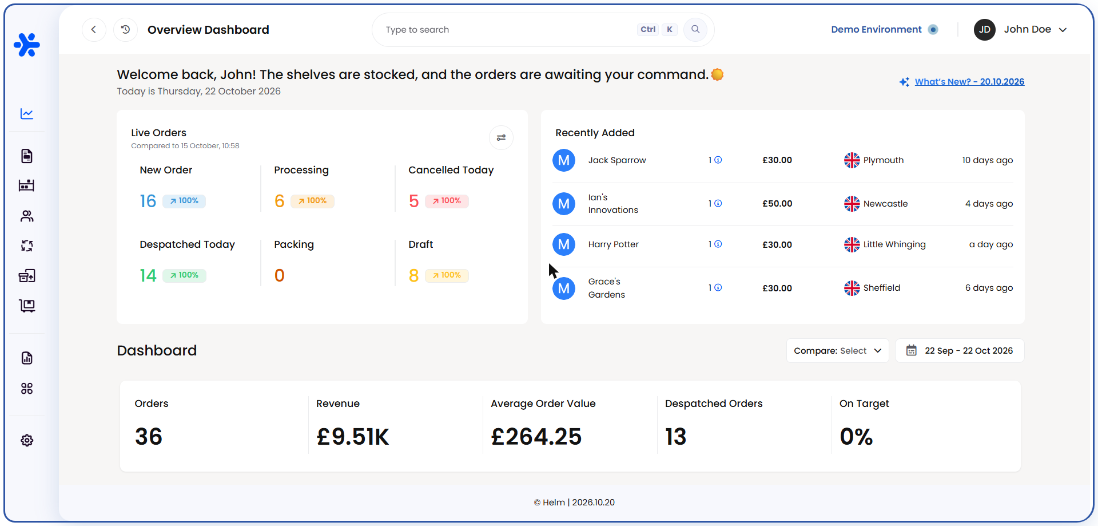Open the Ian's Innovations order name

click(x=613, y=204)
